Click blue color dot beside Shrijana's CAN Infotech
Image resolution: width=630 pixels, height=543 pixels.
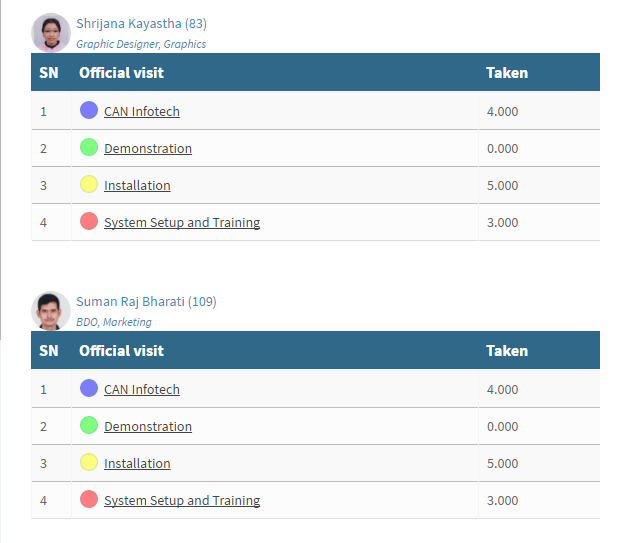89,110
